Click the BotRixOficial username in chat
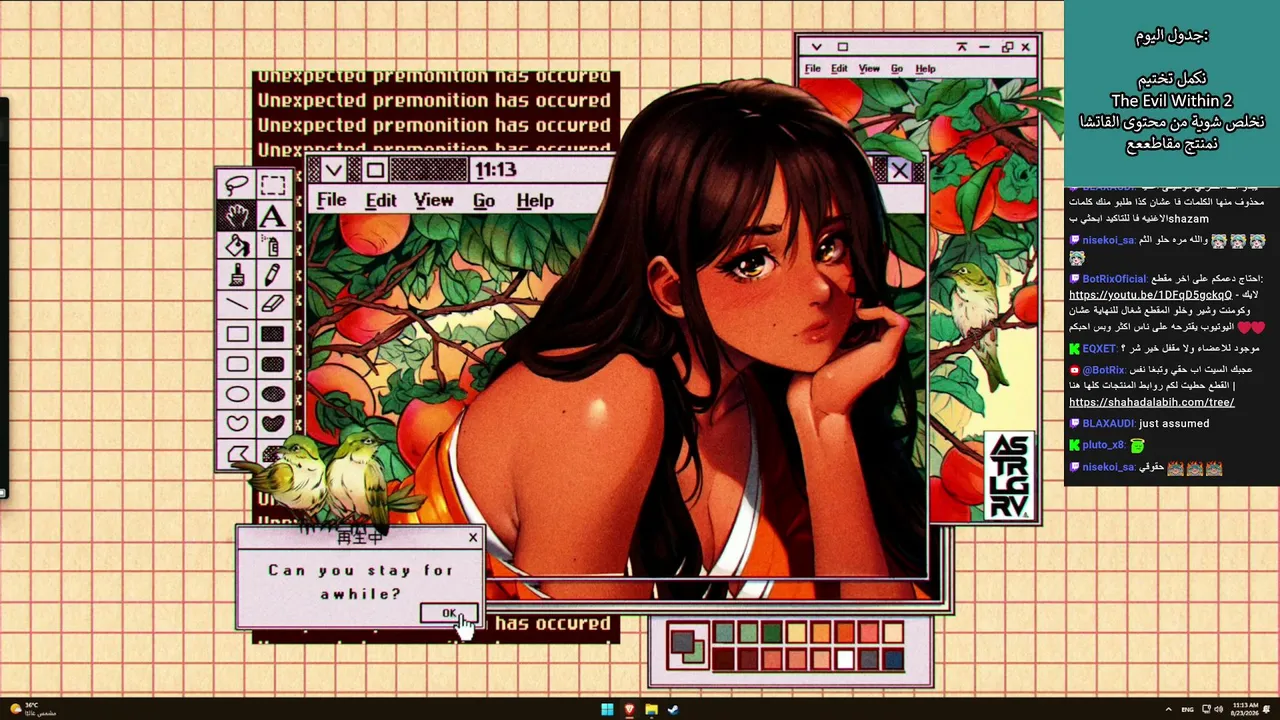This screenshot has width=1280, height=720. (x=1114, y=279)
